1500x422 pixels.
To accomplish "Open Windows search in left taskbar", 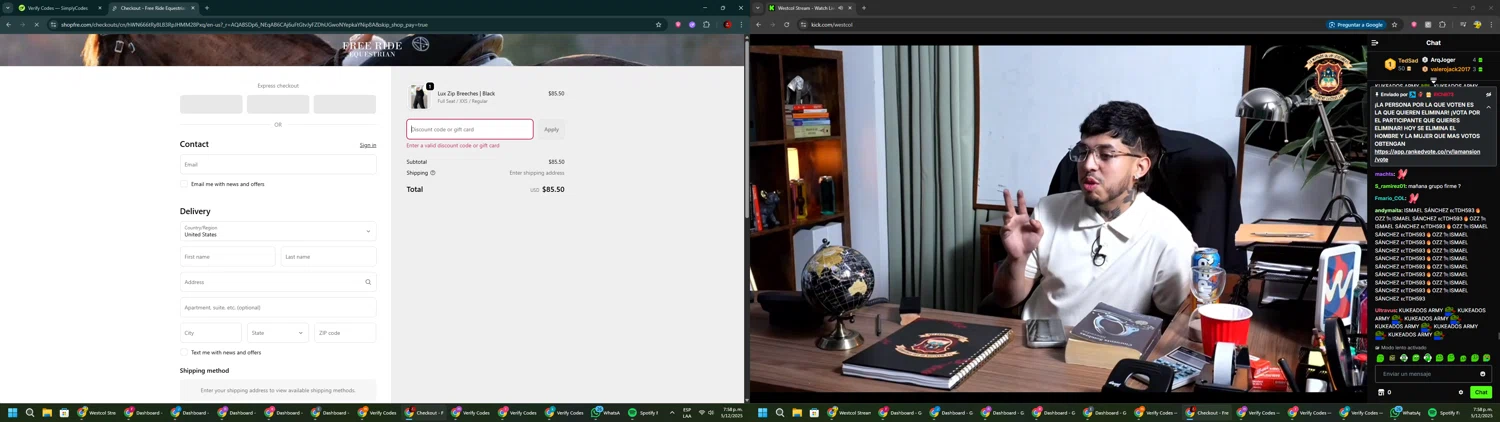I will click(30, 412).
